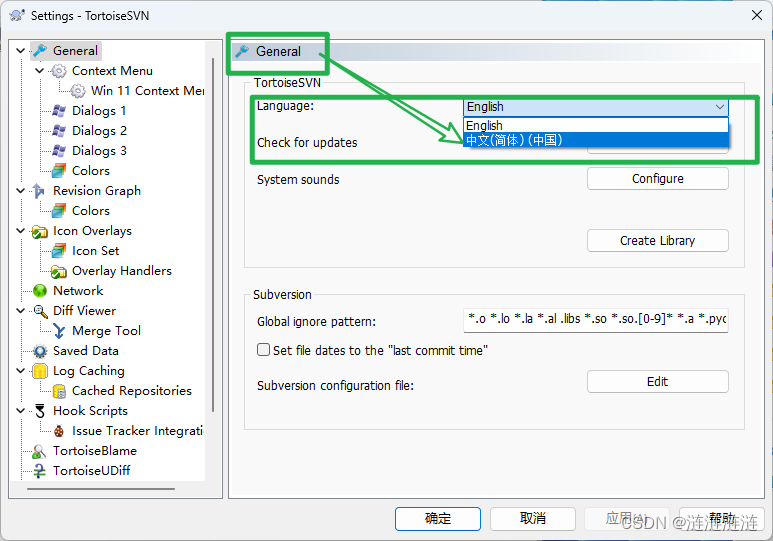Enable Set file dates to last commit time
Viewport: 773px width, 541px height.
click(263, 350)
